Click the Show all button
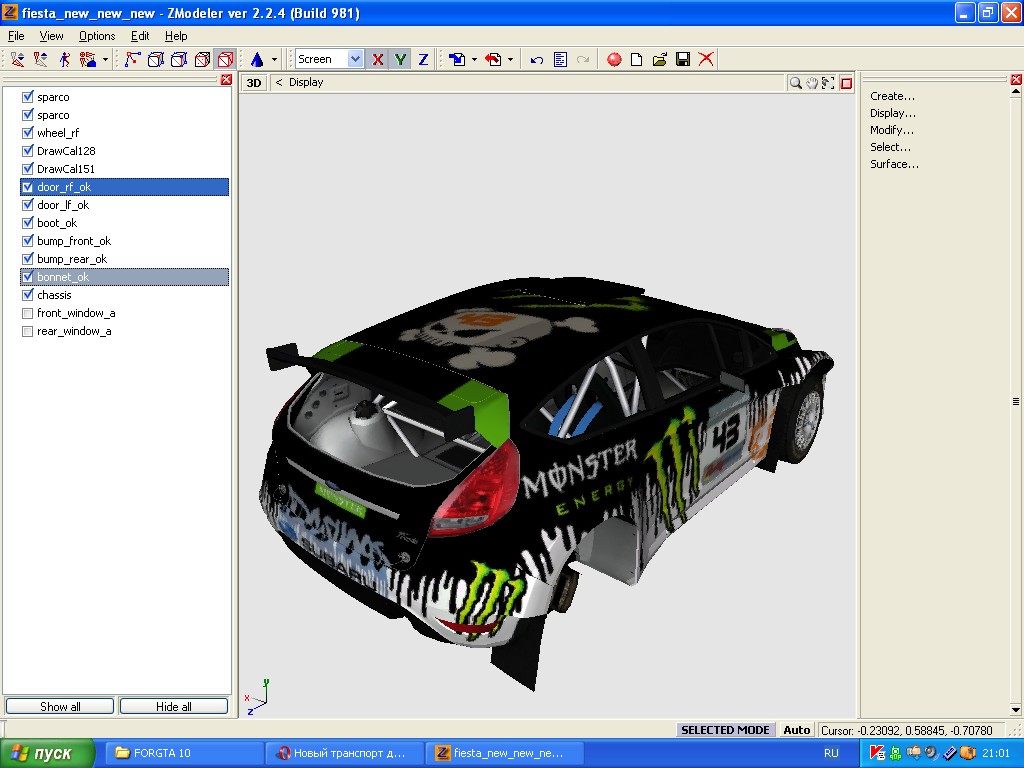Screen dimensions: 1024x768 pos(60,707)
